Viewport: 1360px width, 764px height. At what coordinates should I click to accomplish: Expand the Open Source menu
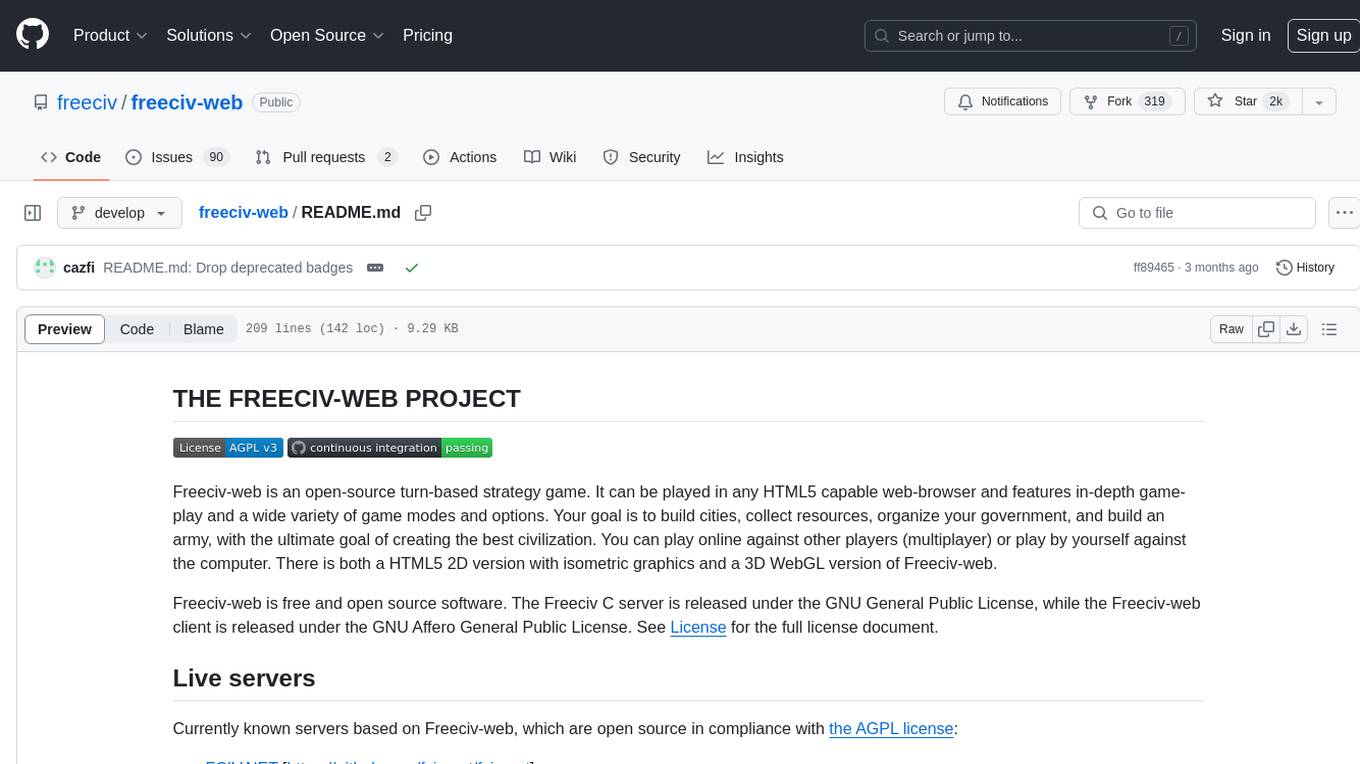click(327, 35)
